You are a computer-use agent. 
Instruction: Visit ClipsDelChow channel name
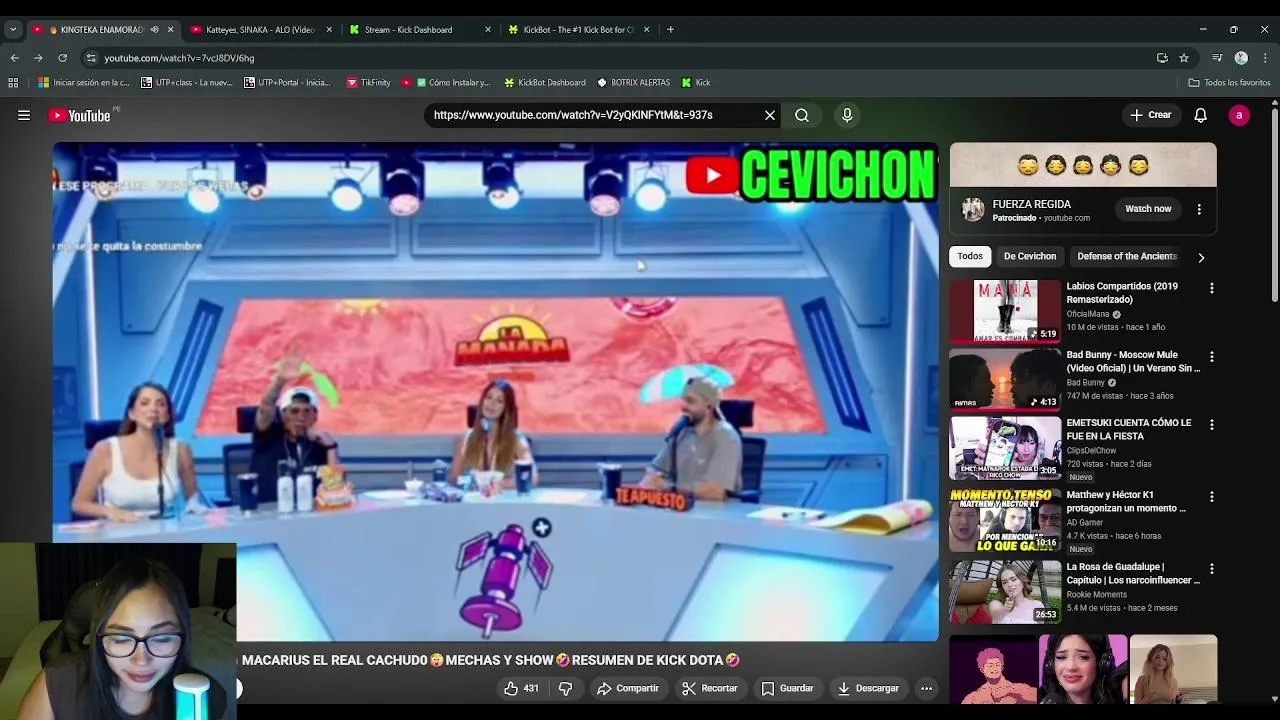point(1091,450)
